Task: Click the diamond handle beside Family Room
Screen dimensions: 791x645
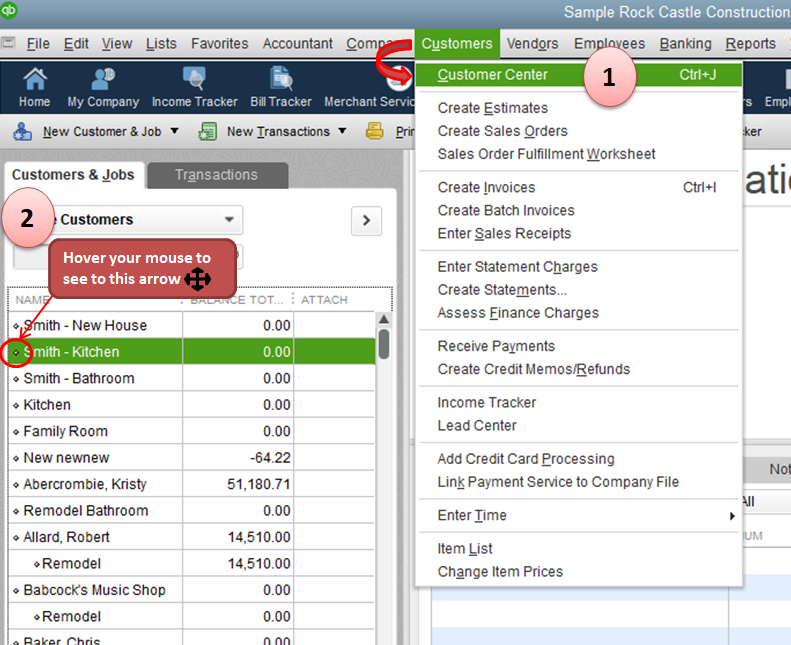Action: pos(16,432)
